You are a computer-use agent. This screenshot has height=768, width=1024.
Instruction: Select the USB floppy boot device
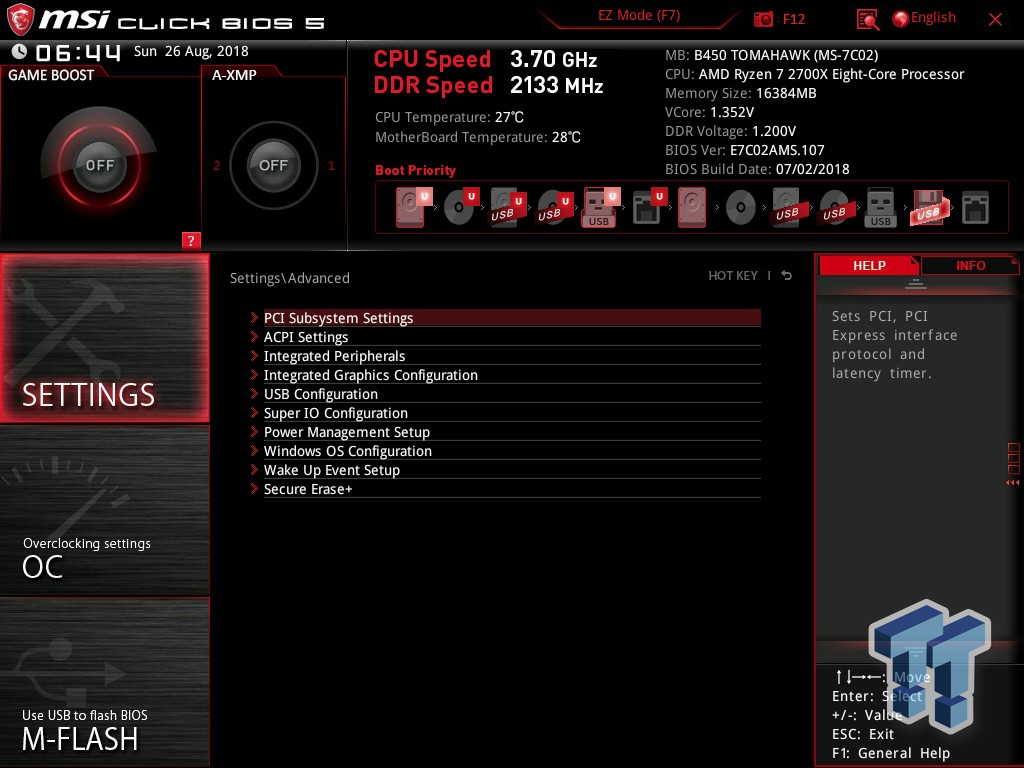click(x=928, y=208)
